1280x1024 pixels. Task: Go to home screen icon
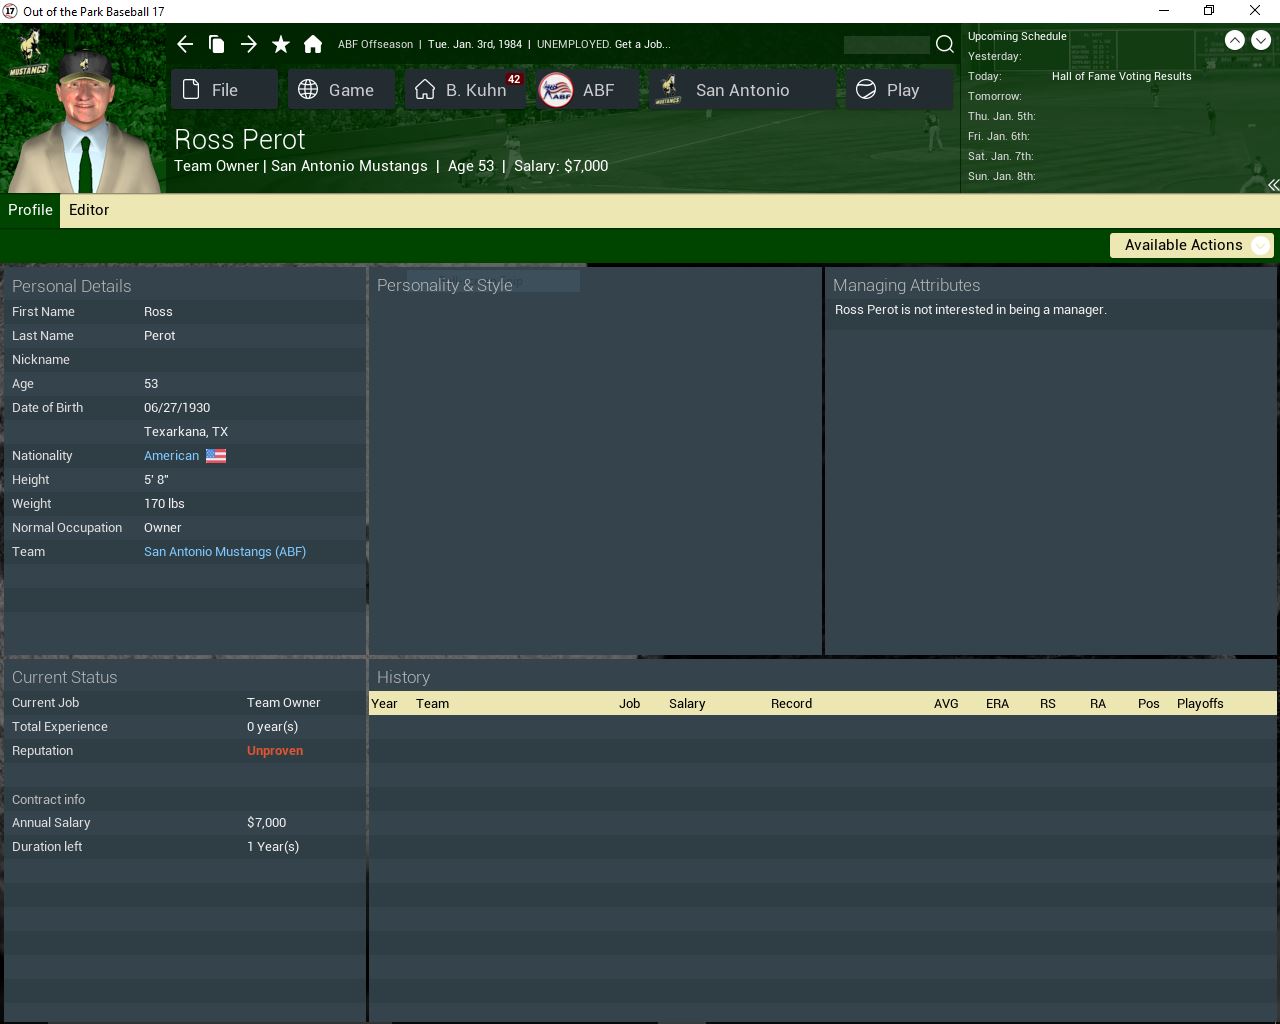tap(313, 44)
